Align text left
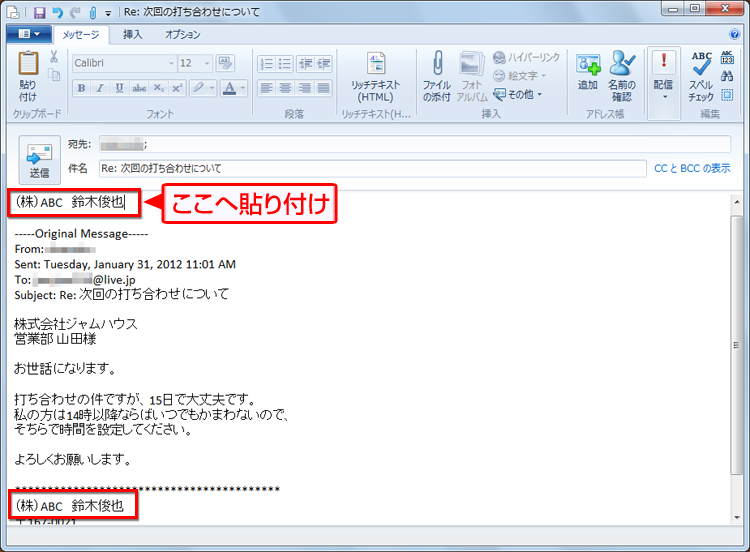Viewport: 750px width, 552px height. 266,88
